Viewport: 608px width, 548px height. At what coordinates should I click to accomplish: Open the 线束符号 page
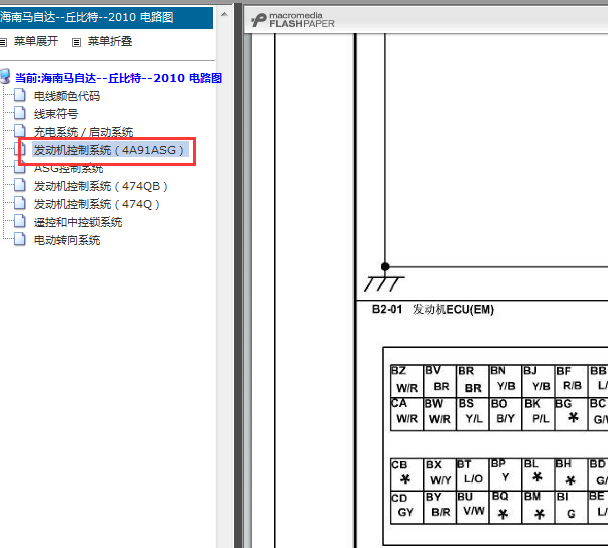(56, 114)
